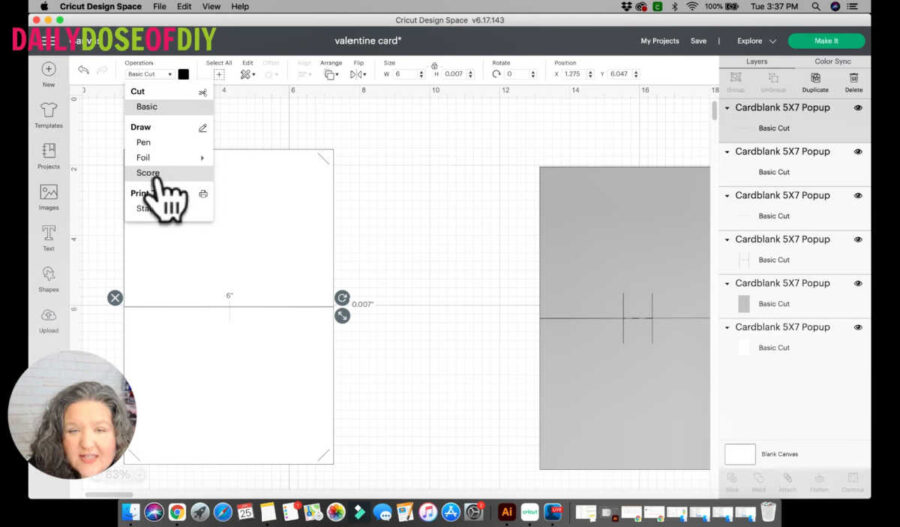Viewport: 900px width, 527px height.
Task: Click the green Make It button
Action: pyautogui.click(x=827, y=41)
